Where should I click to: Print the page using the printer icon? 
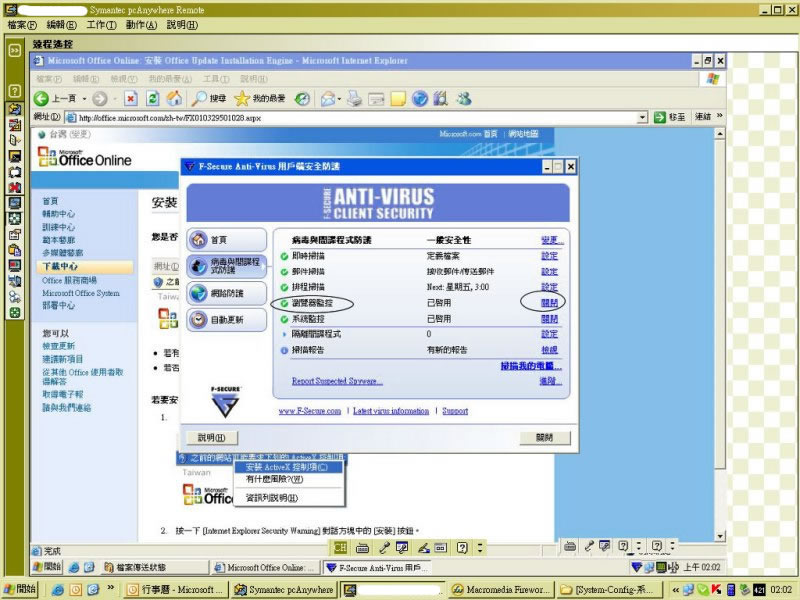coord(354,98)
